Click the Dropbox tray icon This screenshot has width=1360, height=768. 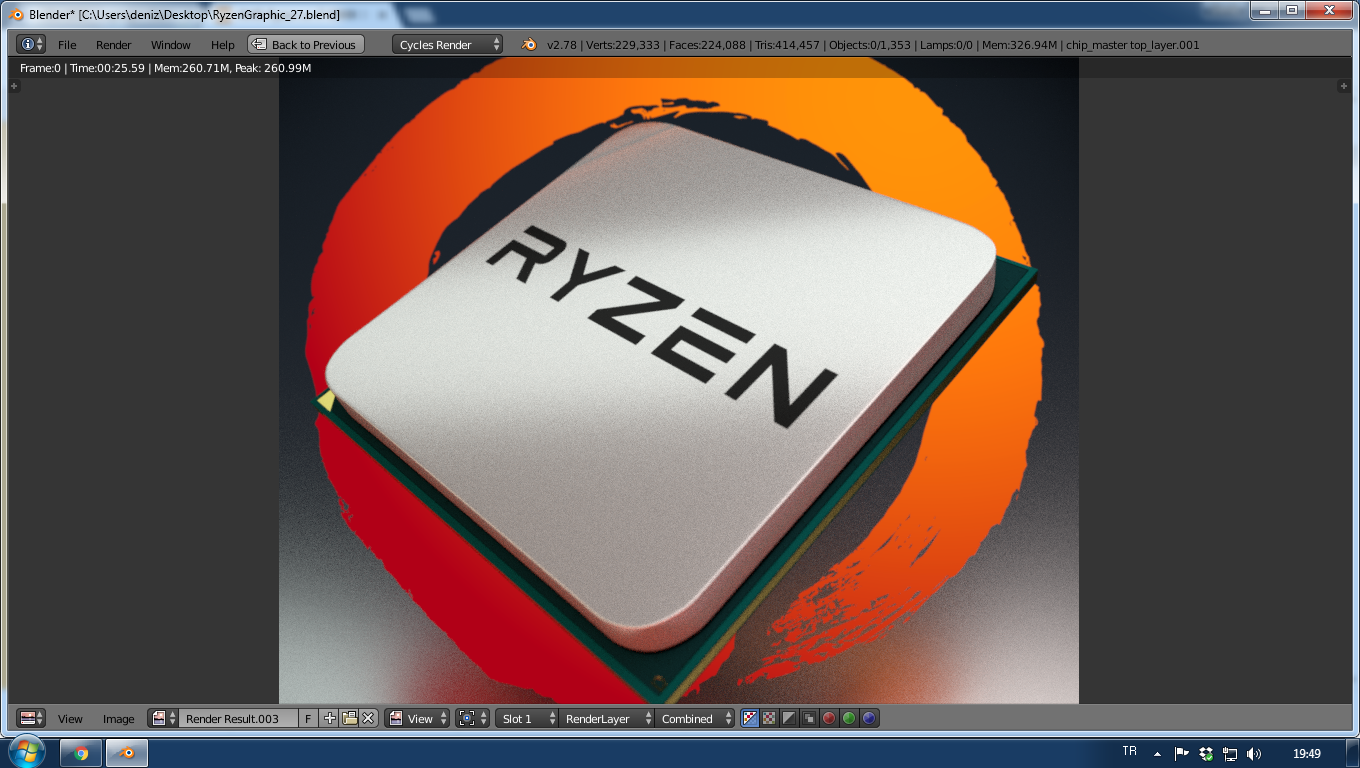click(1206, 754)
